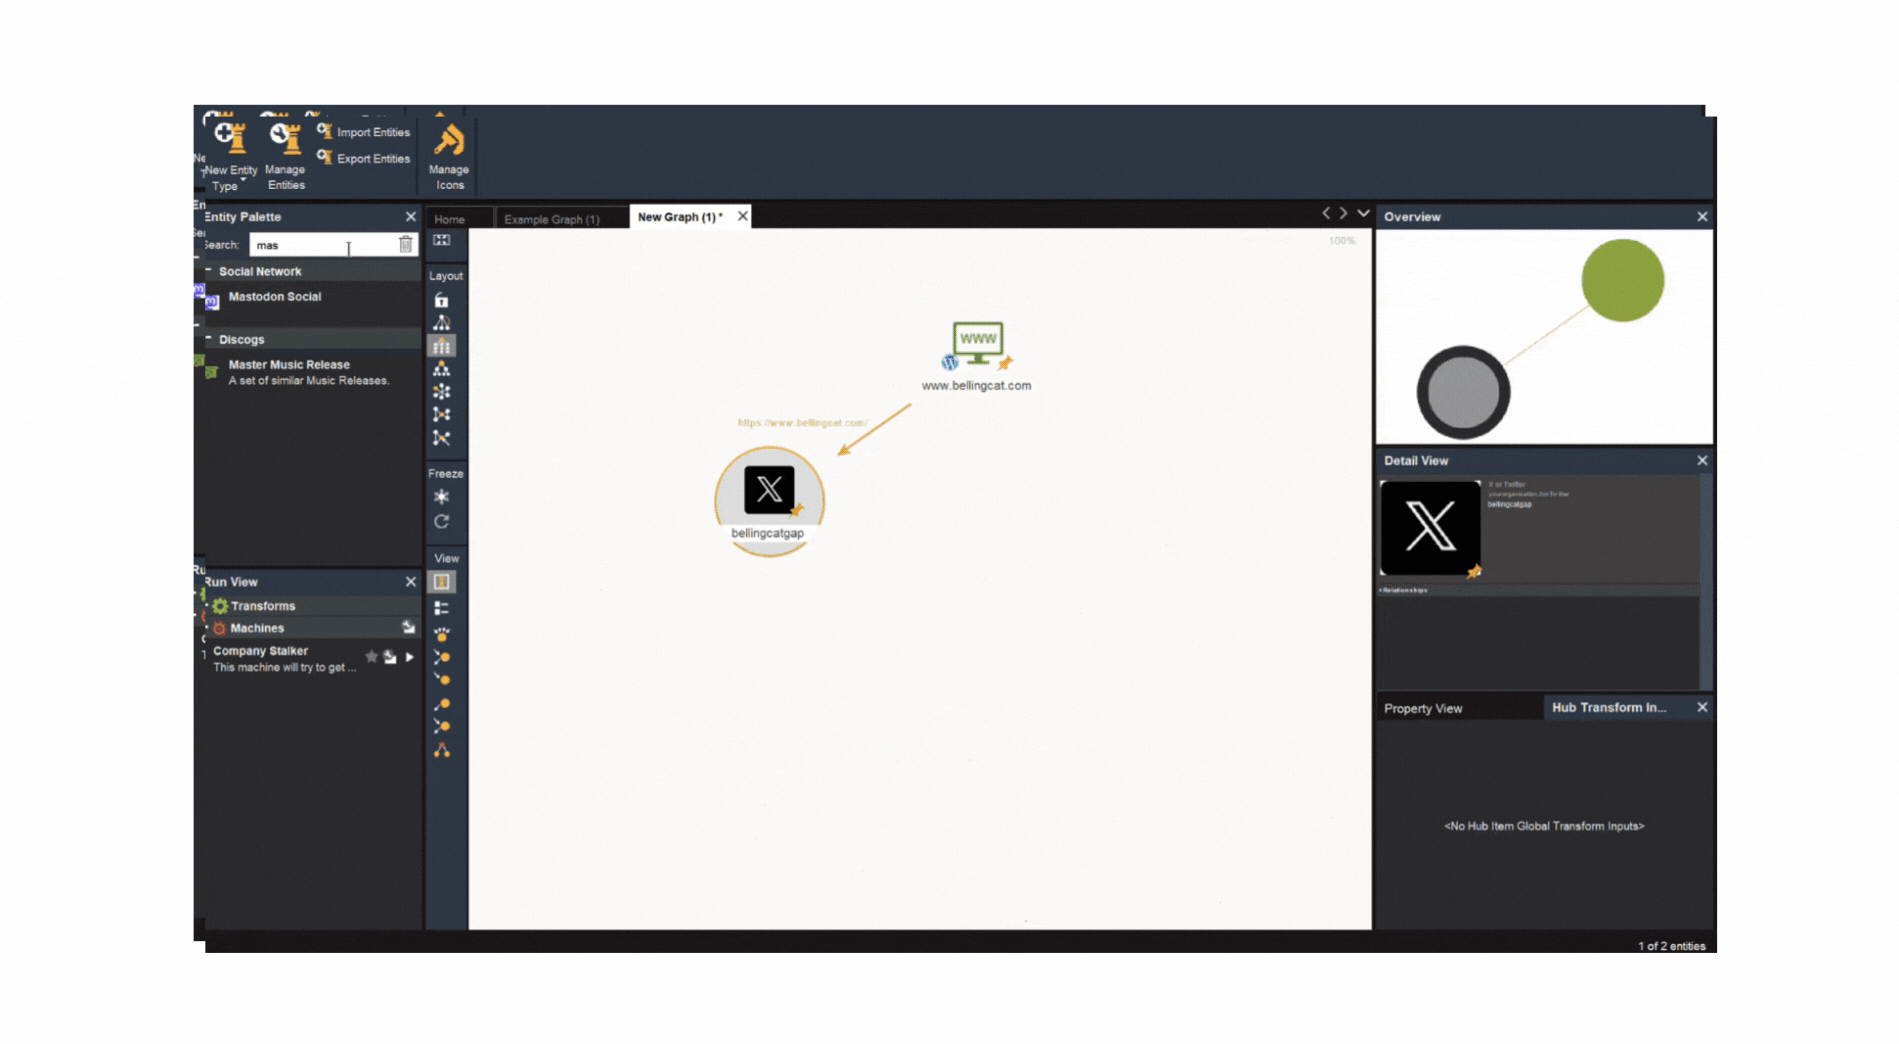Select the highlighted normal view icon
The image size is (1899, 1044).
(441, 582)
